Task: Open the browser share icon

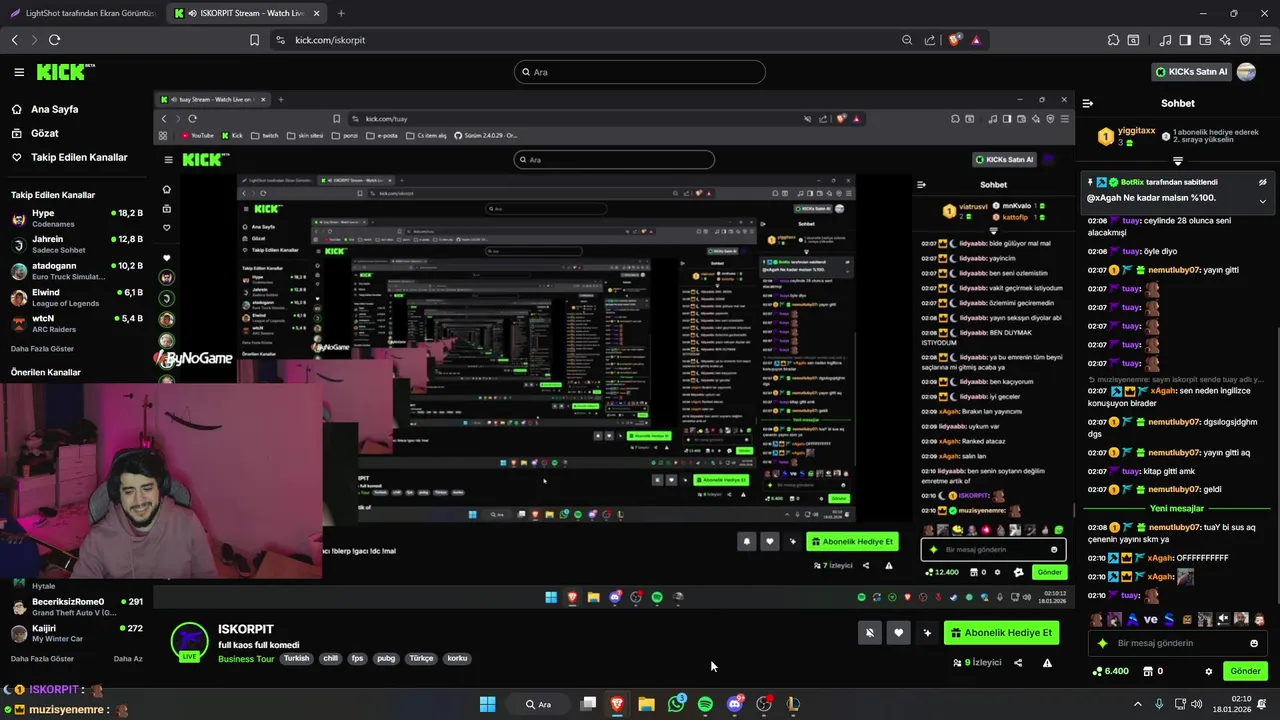Action: [930, 40]
